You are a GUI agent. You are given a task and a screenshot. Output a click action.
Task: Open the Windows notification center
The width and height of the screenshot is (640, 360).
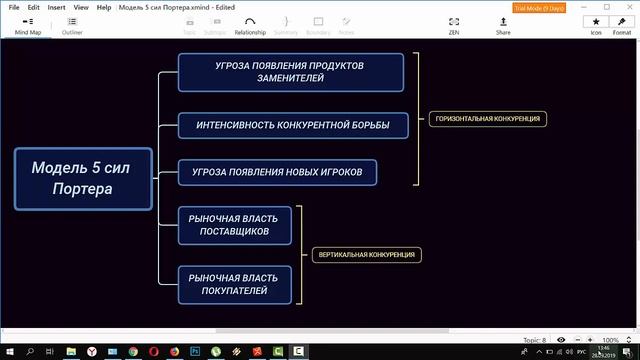click(627, 351)
